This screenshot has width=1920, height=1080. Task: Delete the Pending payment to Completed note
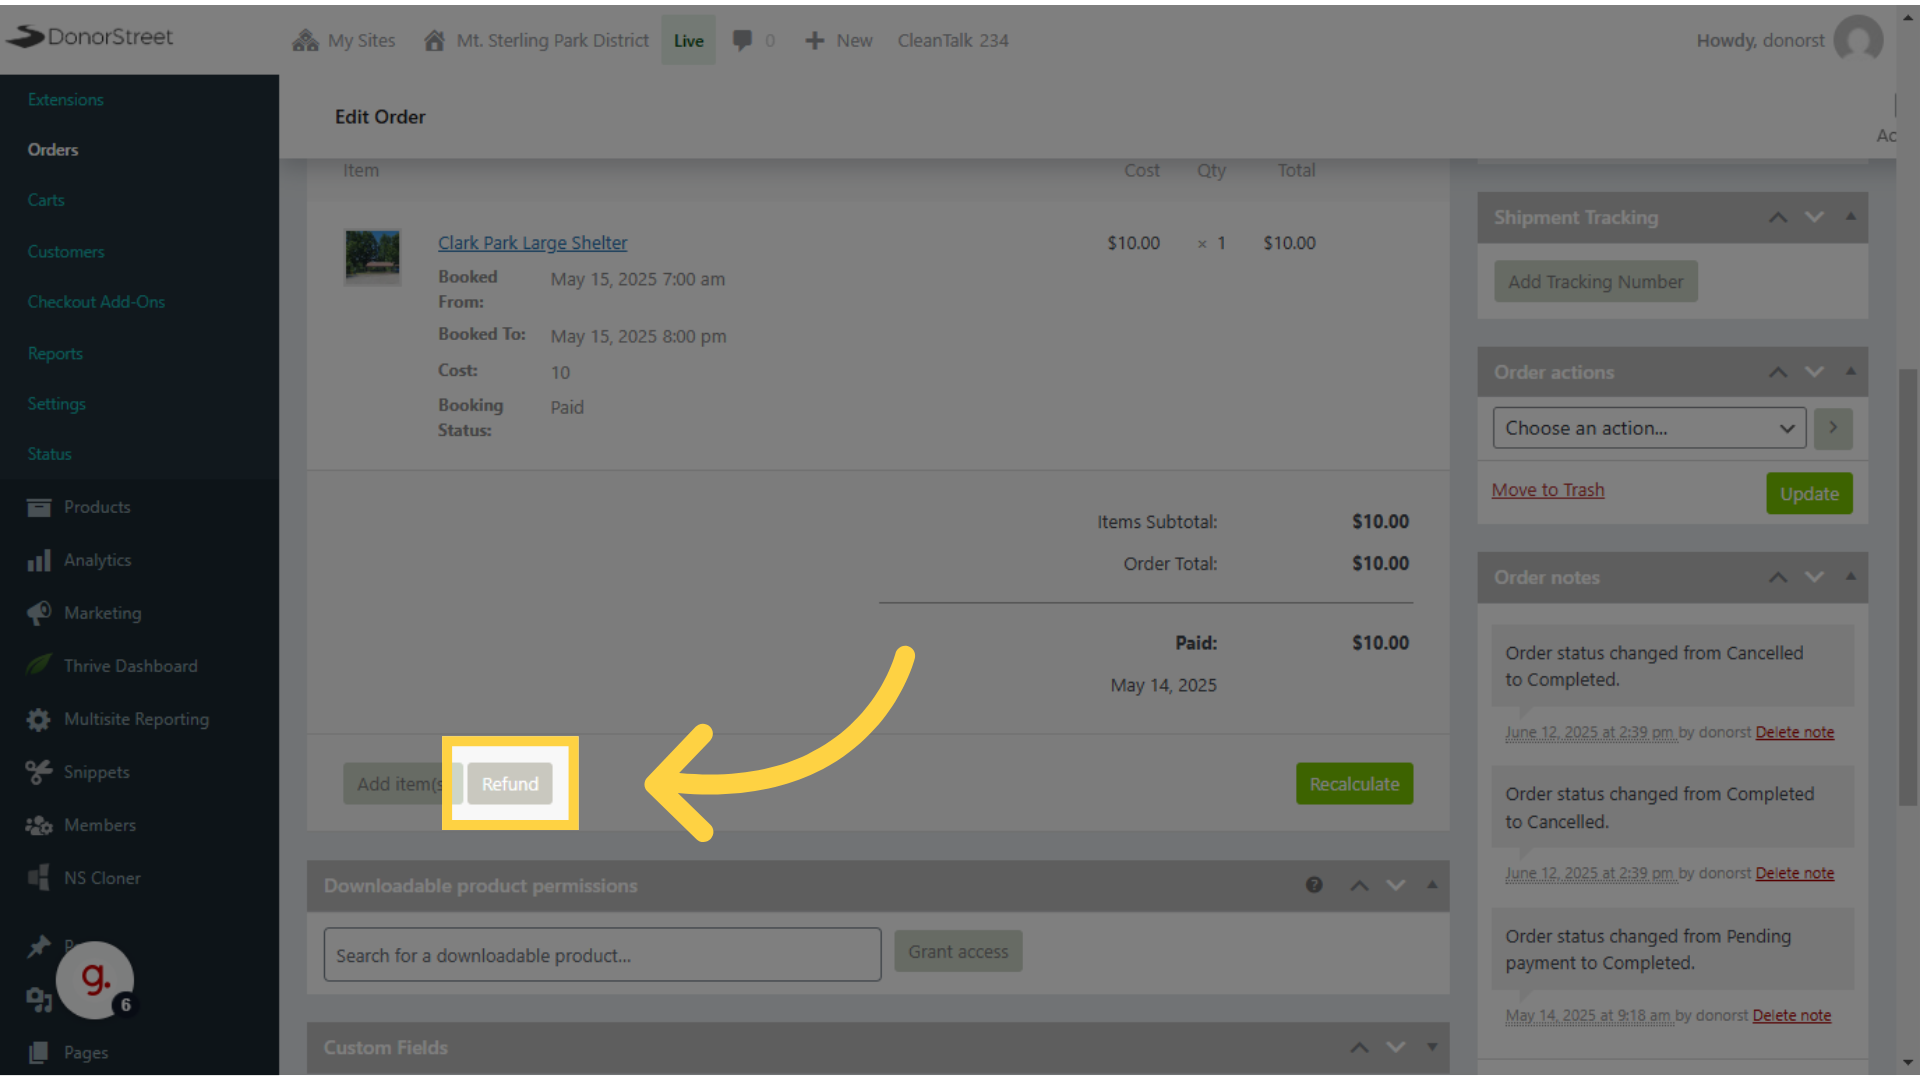[x=1792, y=1015]
